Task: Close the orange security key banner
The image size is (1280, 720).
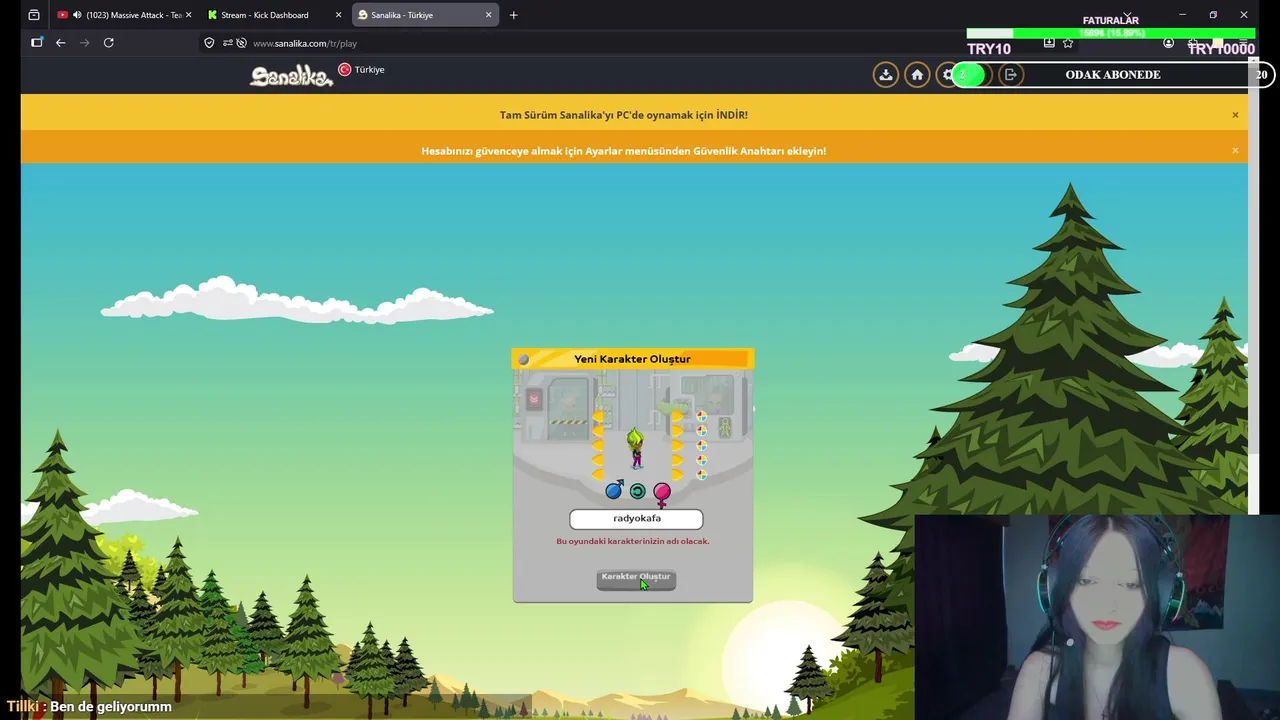Action: (1235, 151)
